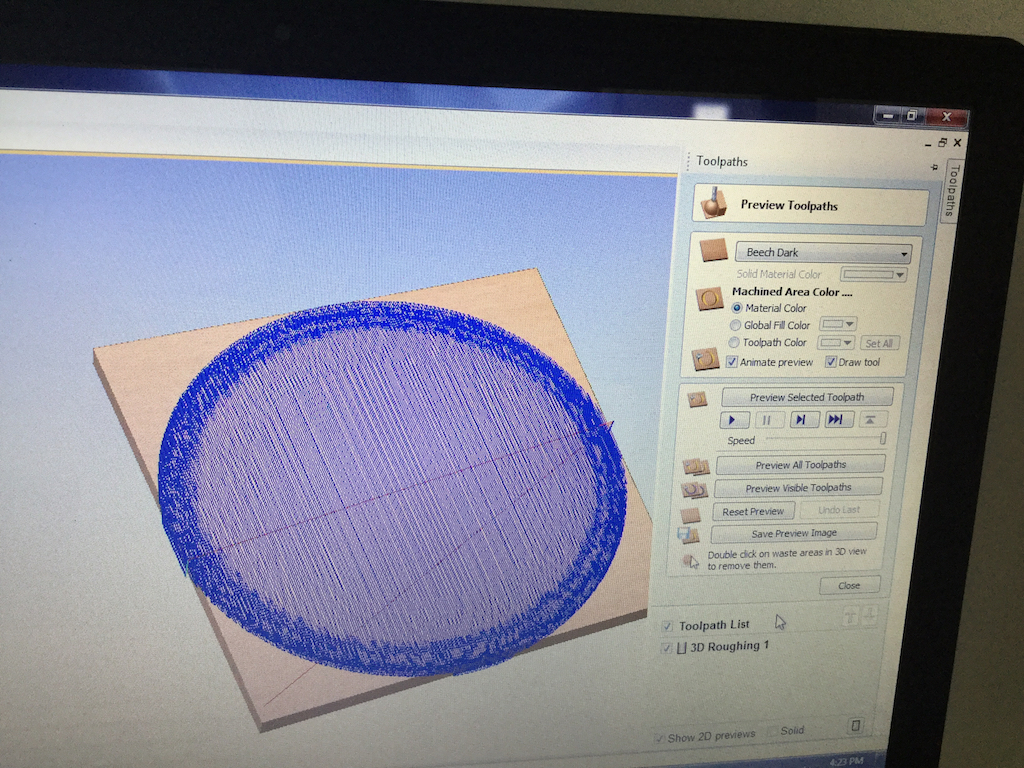The width and height of the screenshot is (1024, 768).
Task: Click the preview Speed slider handle
Action: point(883,438)
